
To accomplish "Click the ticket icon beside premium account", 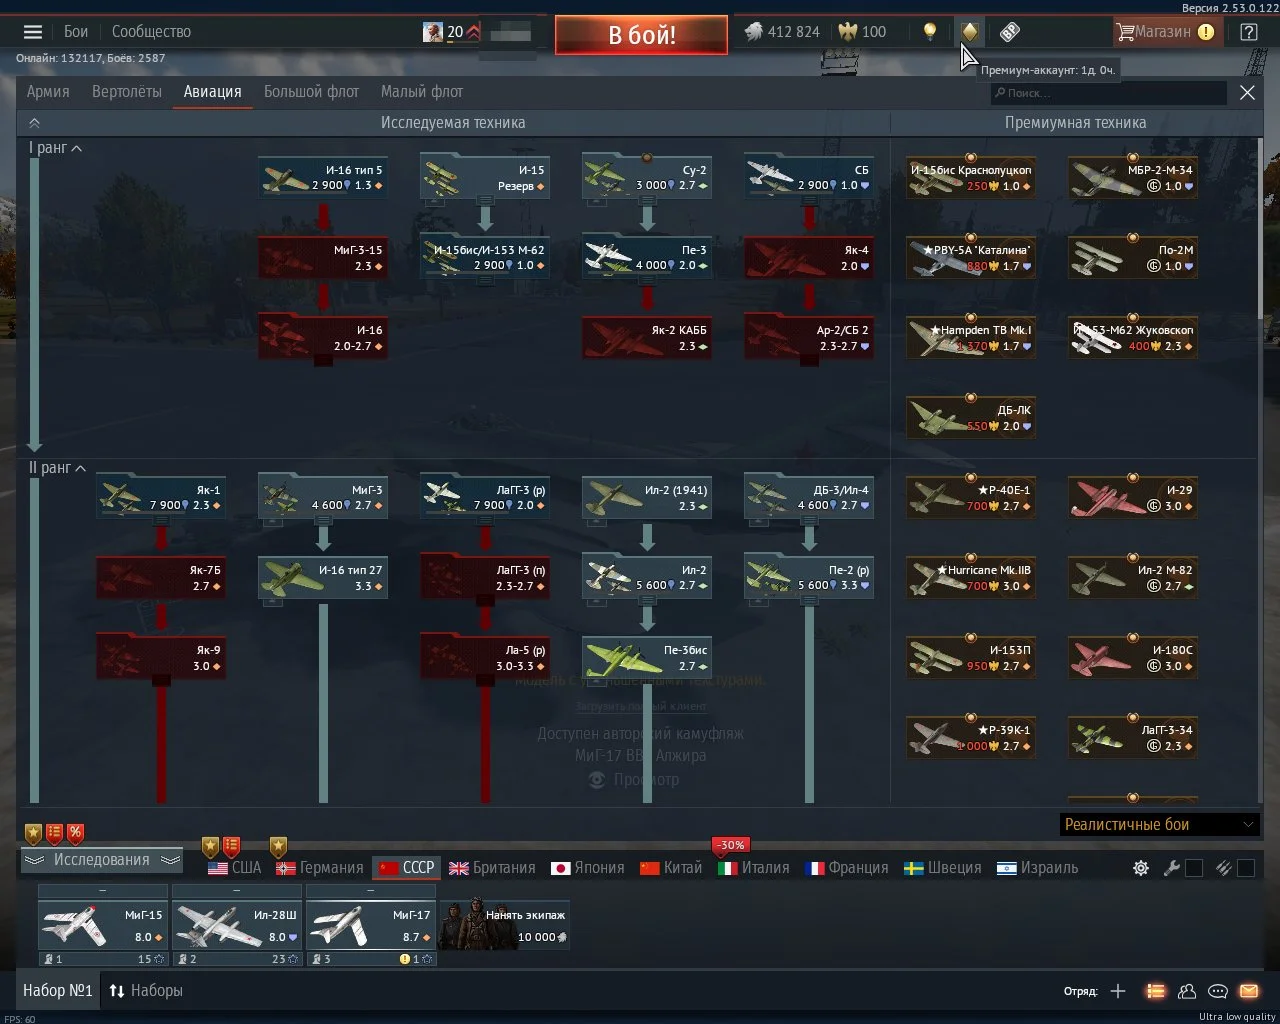I will coord(1009,32).
